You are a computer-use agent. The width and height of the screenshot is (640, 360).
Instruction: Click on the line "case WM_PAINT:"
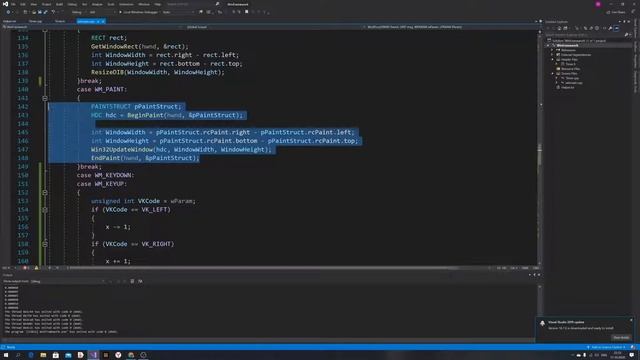pyautogui.click(x=102, y=89)
